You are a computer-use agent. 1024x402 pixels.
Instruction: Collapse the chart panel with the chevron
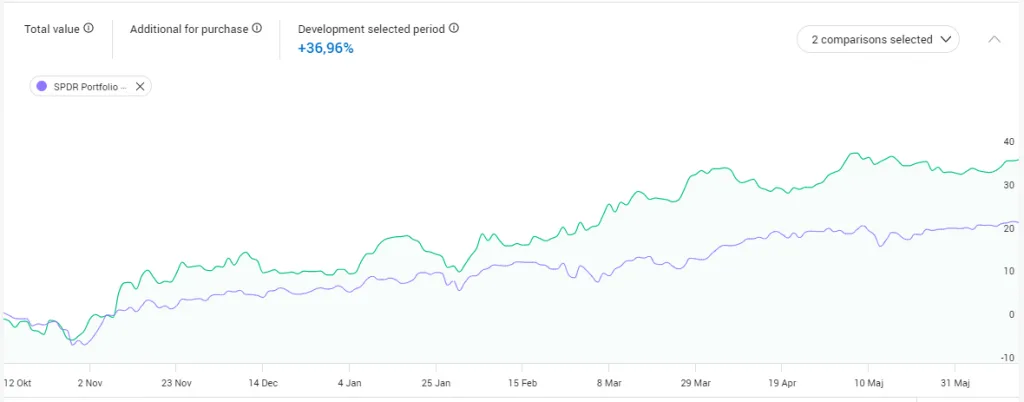(x=994, y=40)
